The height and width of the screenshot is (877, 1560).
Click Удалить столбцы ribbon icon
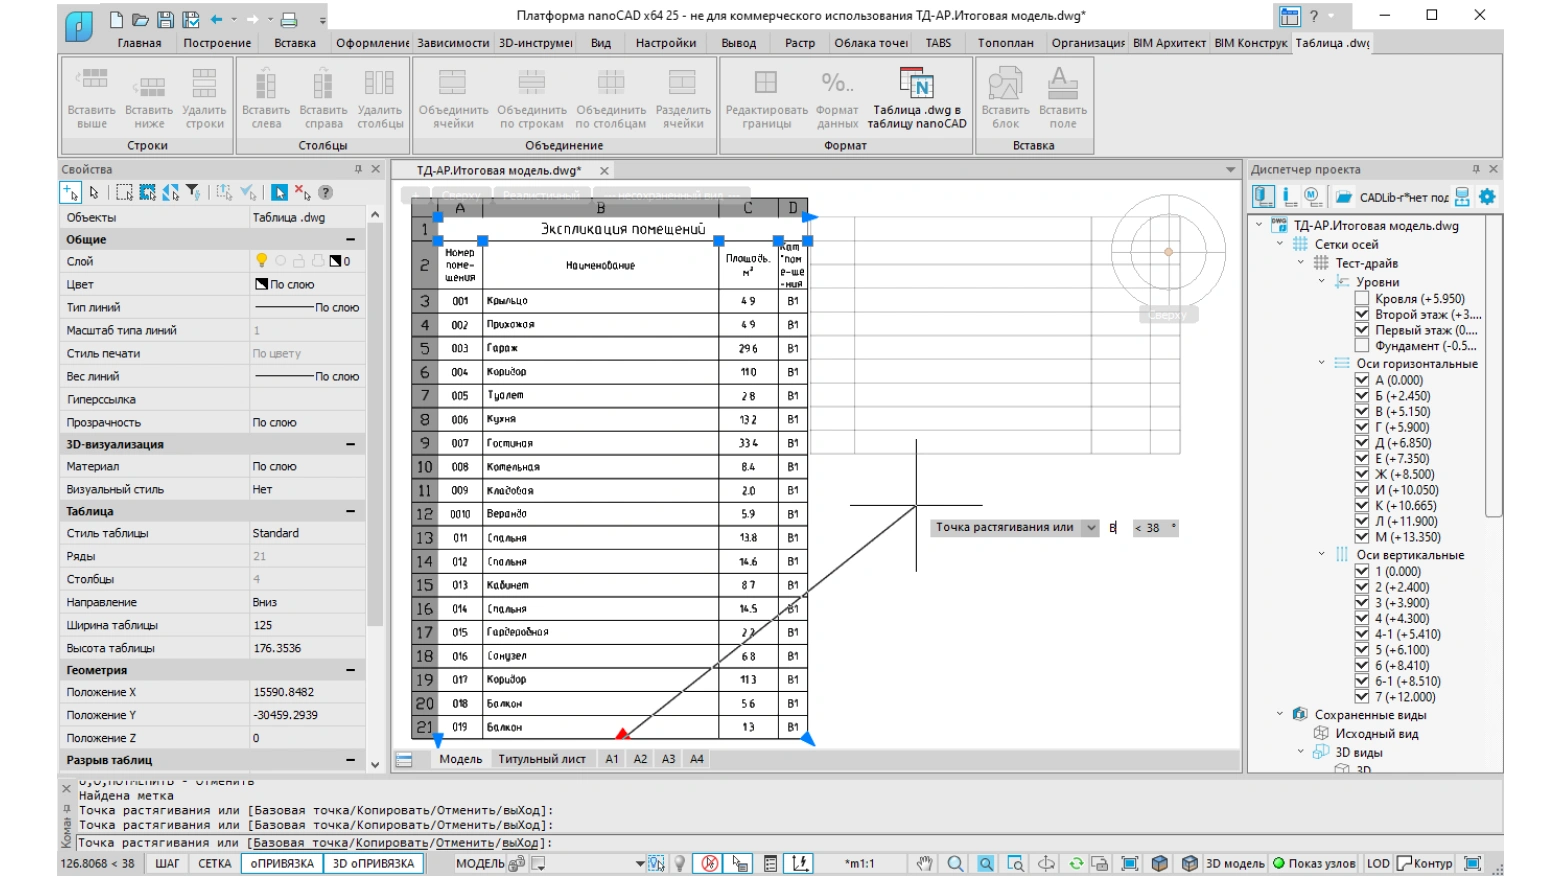click(x=380, y=83)
